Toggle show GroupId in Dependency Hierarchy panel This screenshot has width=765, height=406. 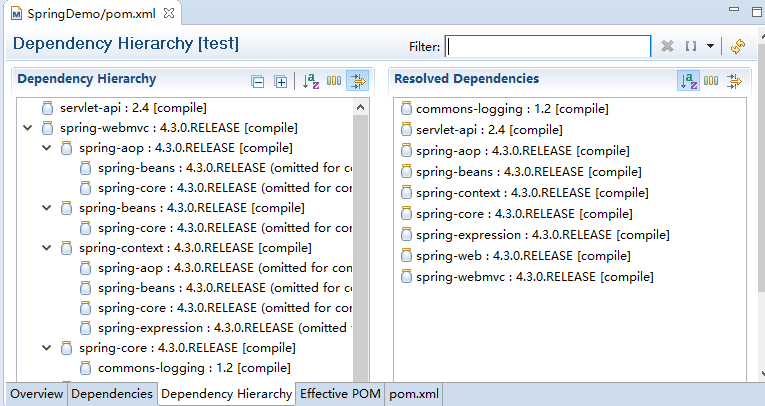(x=334, y=81)
